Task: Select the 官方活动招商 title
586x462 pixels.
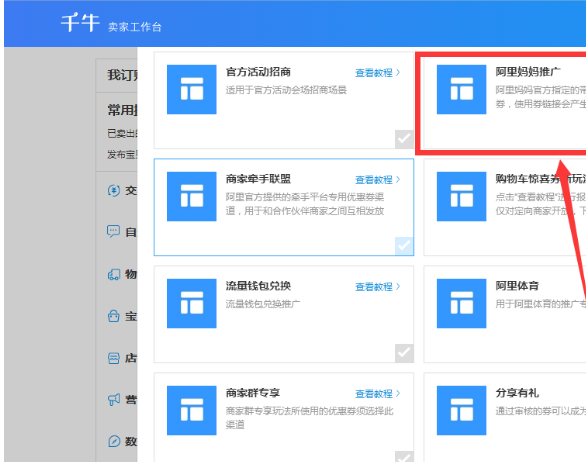Action: click(x=258, y=72)
